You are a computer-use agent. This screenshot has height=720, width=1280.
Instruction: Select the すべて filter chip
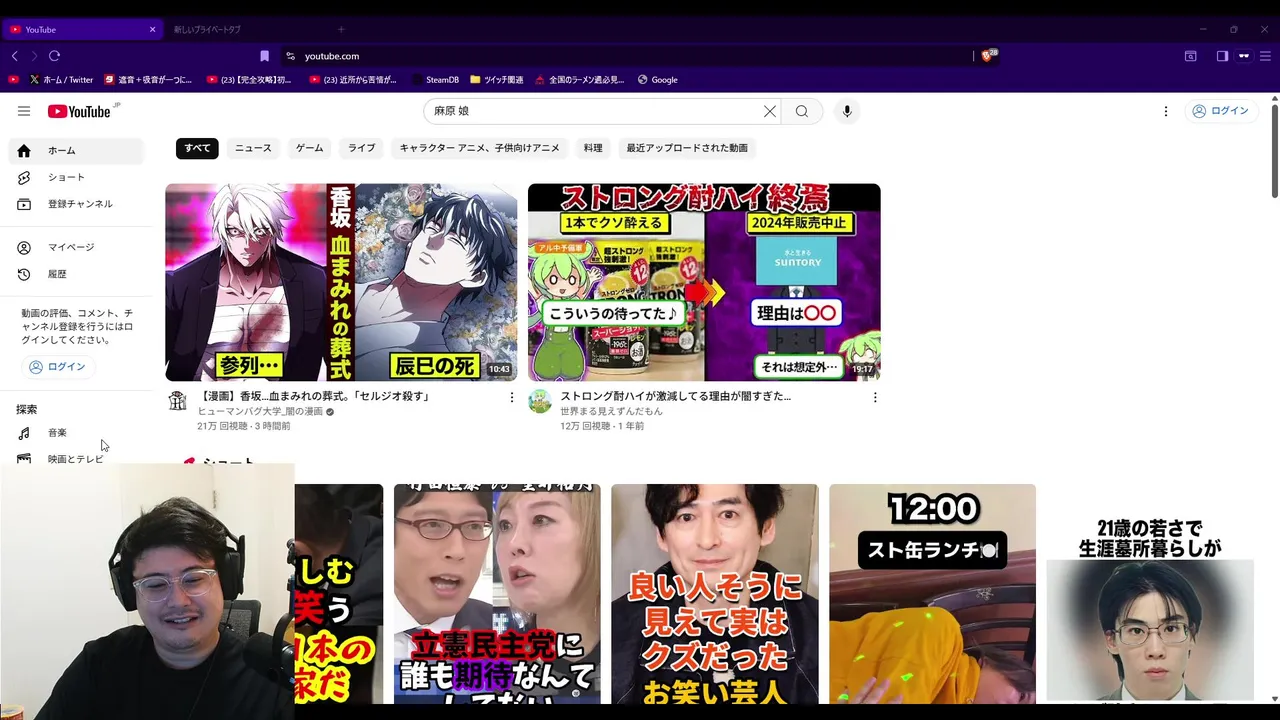(x=197, y=148)
